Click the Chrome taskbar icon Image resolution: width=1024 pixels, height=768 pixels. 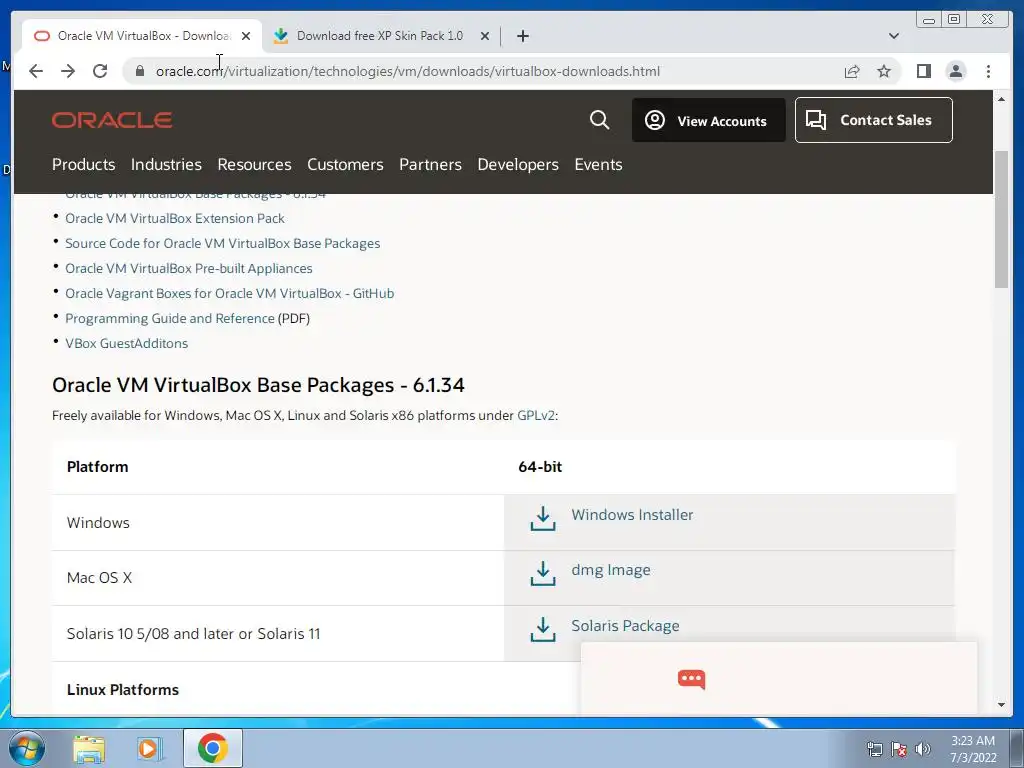click(x=213, y=748)
